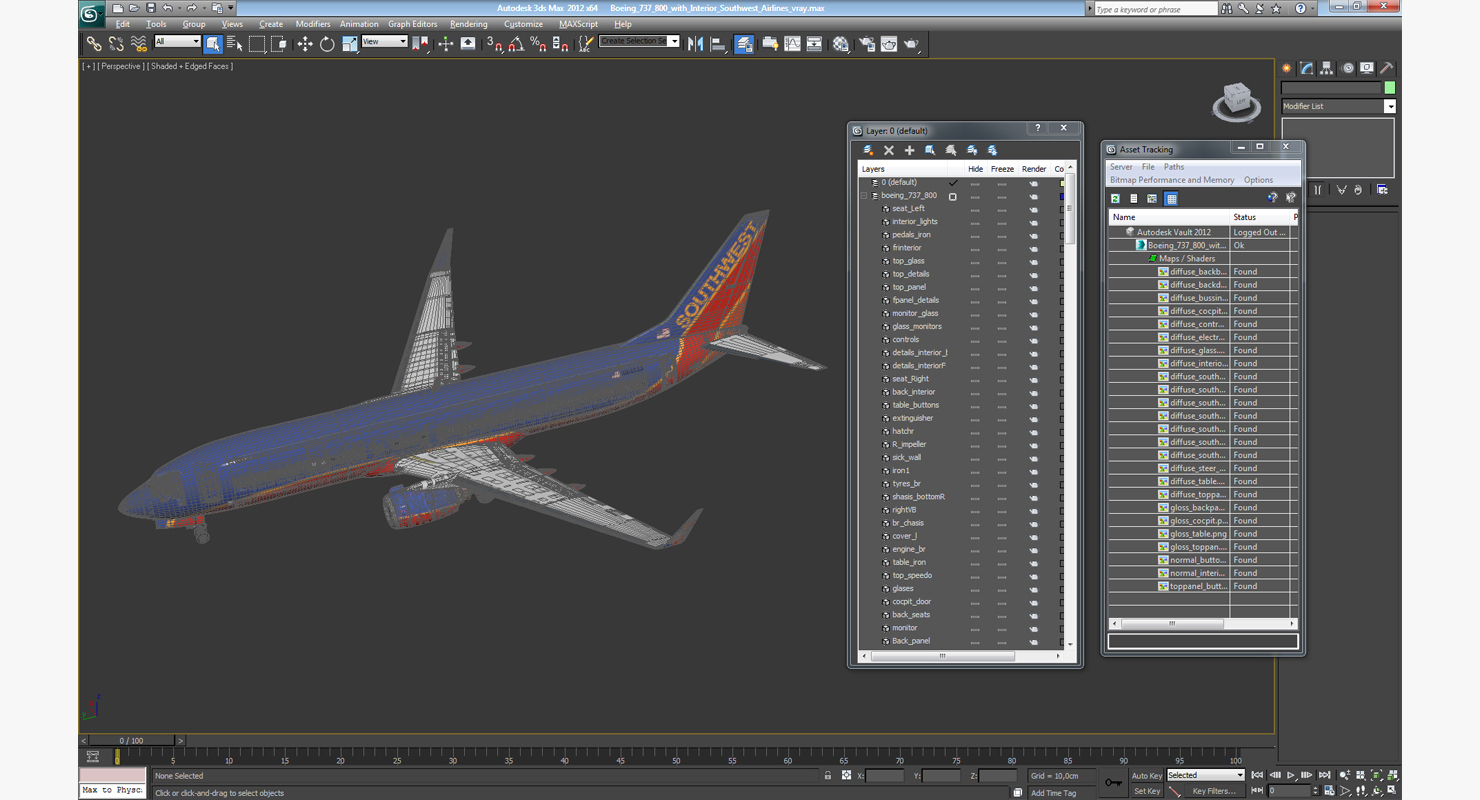
Task: Open the Hierarchy command panel tab
Action: (1327, 68)
